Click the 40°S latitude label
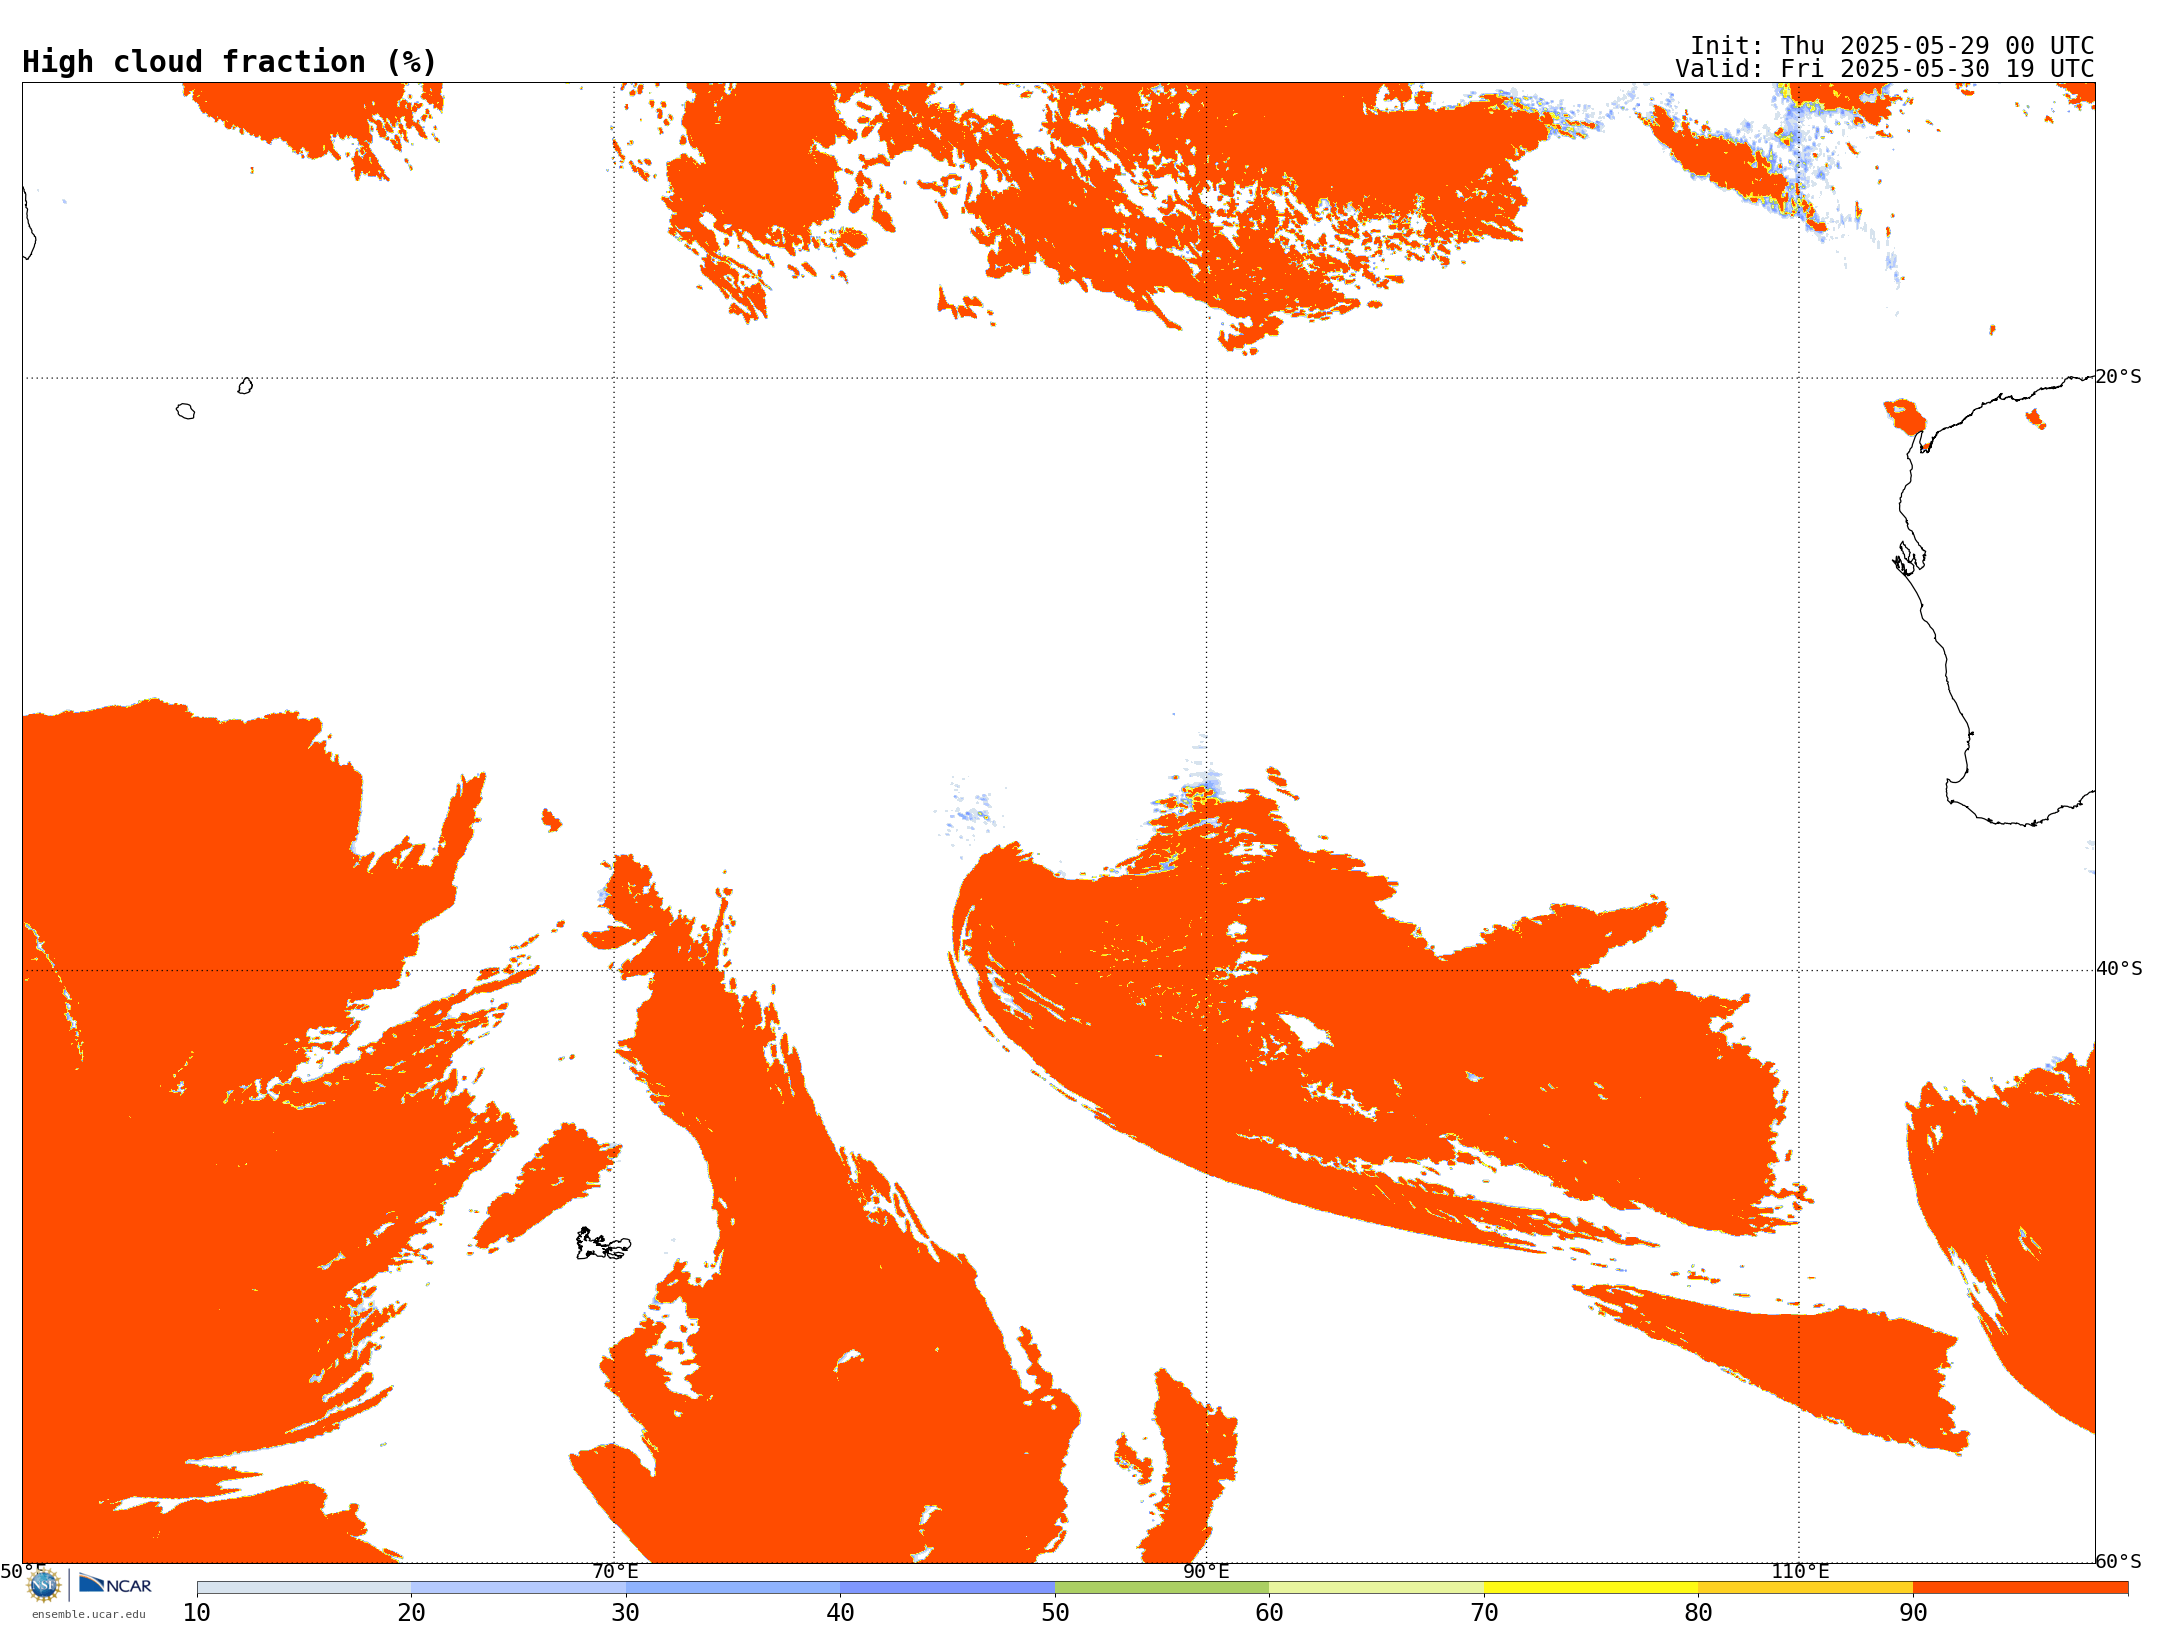Image resolution: width=2160 pixels, height=1626 pixels. (x=2119, y=969)
